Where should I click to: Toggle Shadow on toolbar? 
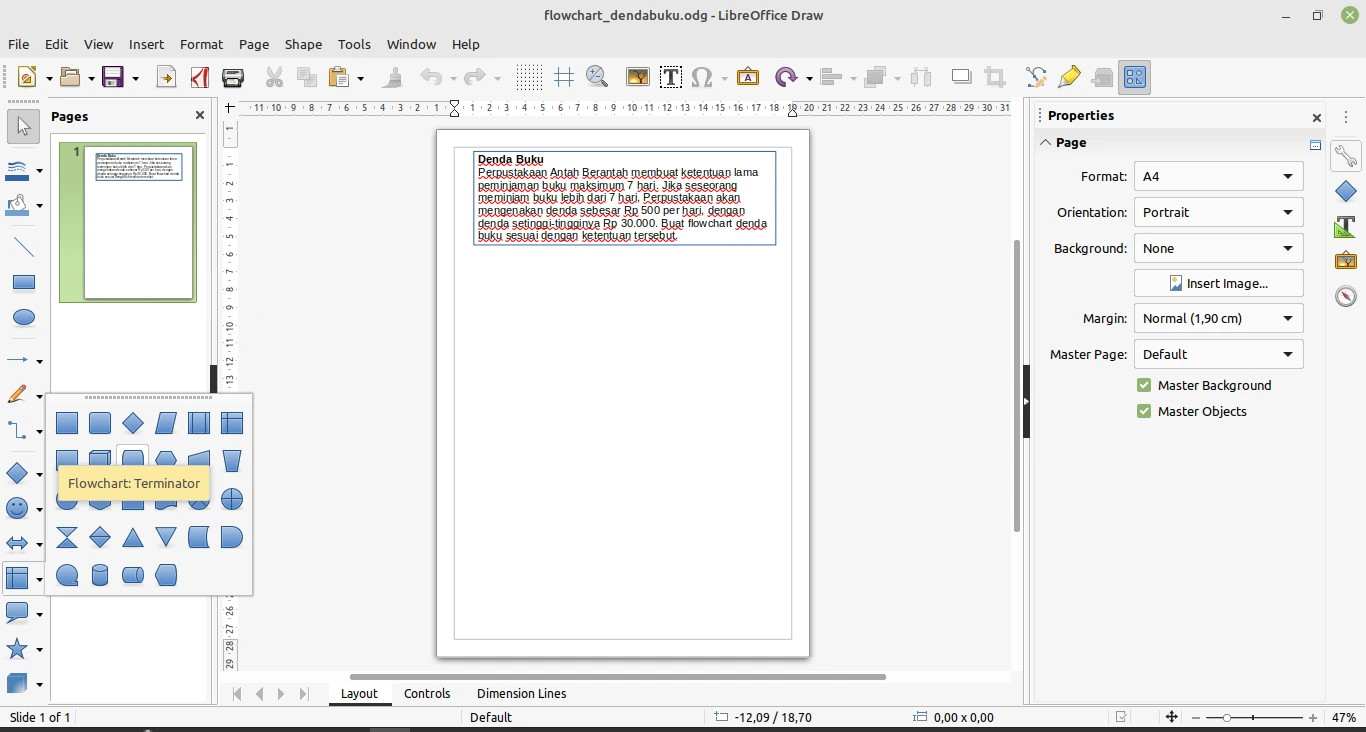[961, 77]
